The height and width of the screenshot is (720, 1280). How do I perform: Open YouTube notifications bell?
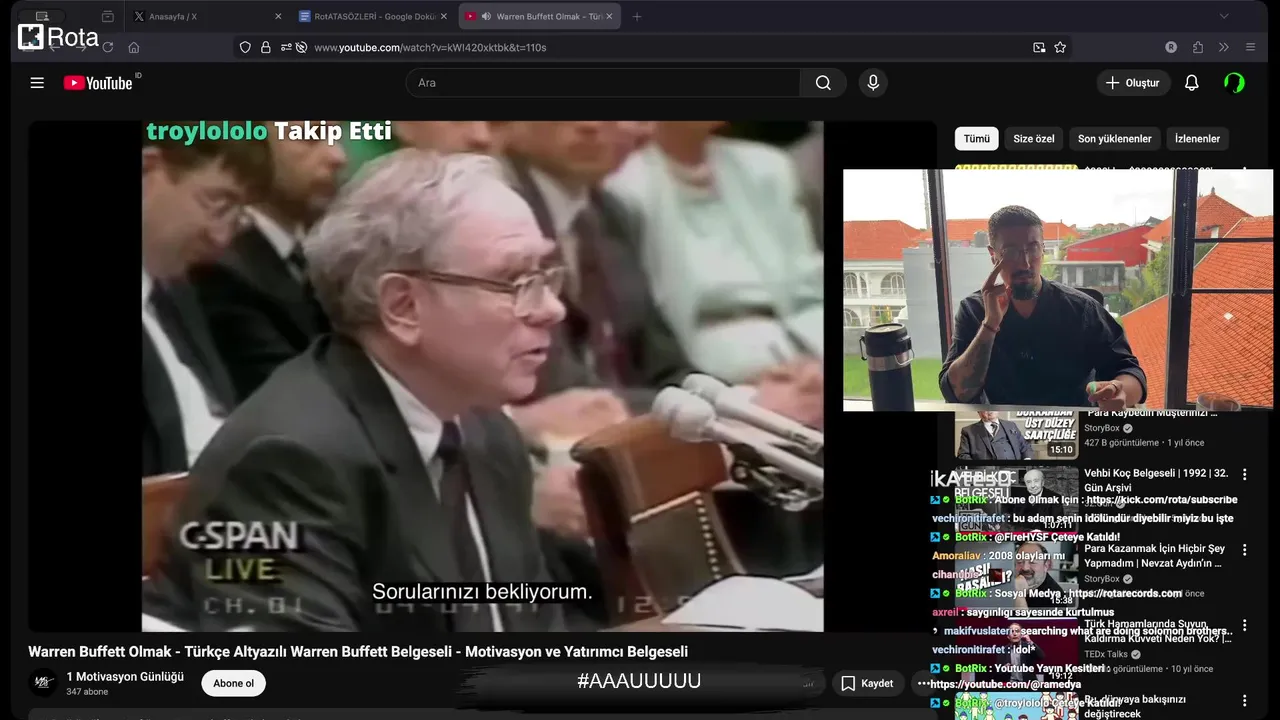(x=1191, y=83)
